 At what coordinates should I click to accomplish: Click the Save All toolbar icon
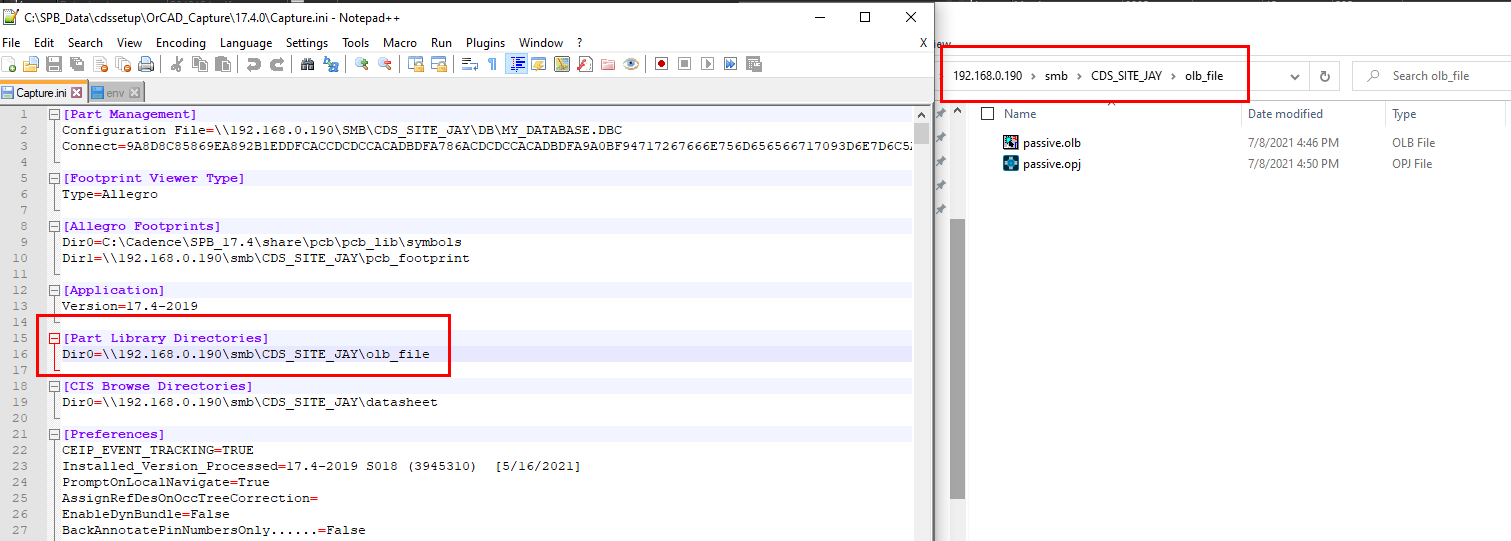pos(76,64)
